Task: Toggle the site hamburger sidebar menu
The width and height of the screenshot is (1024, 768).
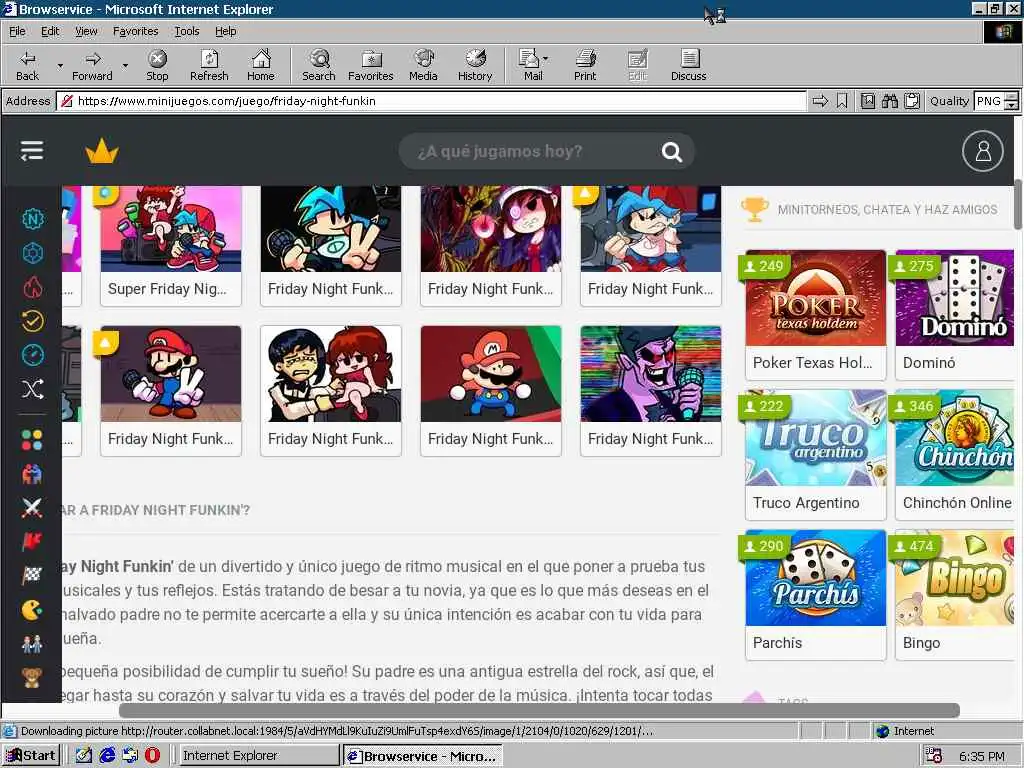Action: pos(31,151)
